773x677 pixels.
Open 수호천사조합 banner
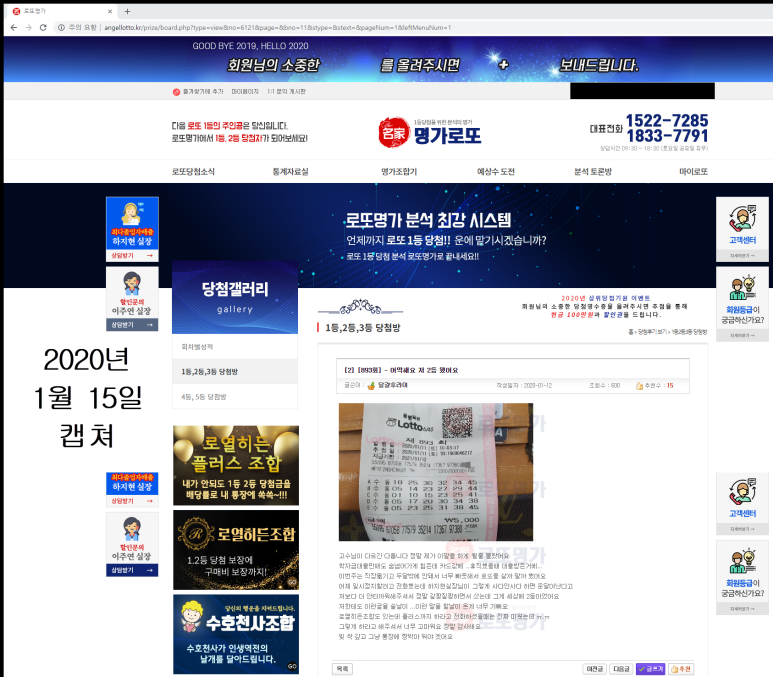coord(236,634)
